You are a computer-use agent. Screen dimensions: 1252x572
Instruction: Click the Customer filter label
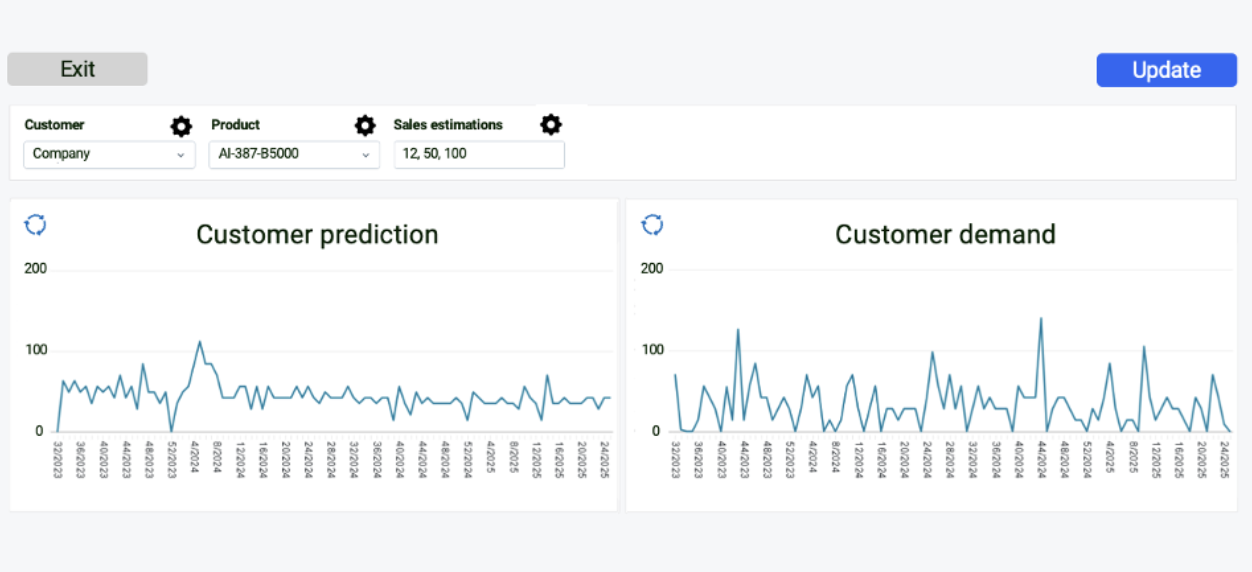click(x=54, y=125)
